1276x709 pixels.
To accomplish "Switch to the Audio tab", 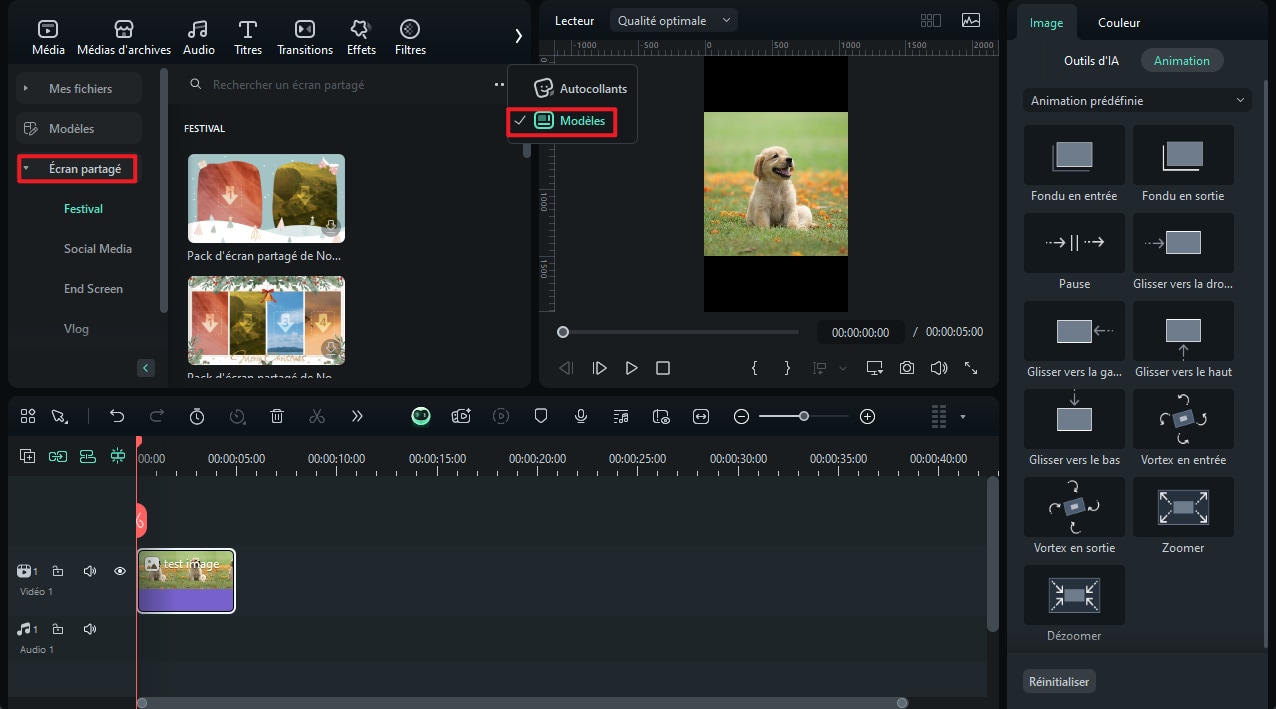I will (199, 37).
